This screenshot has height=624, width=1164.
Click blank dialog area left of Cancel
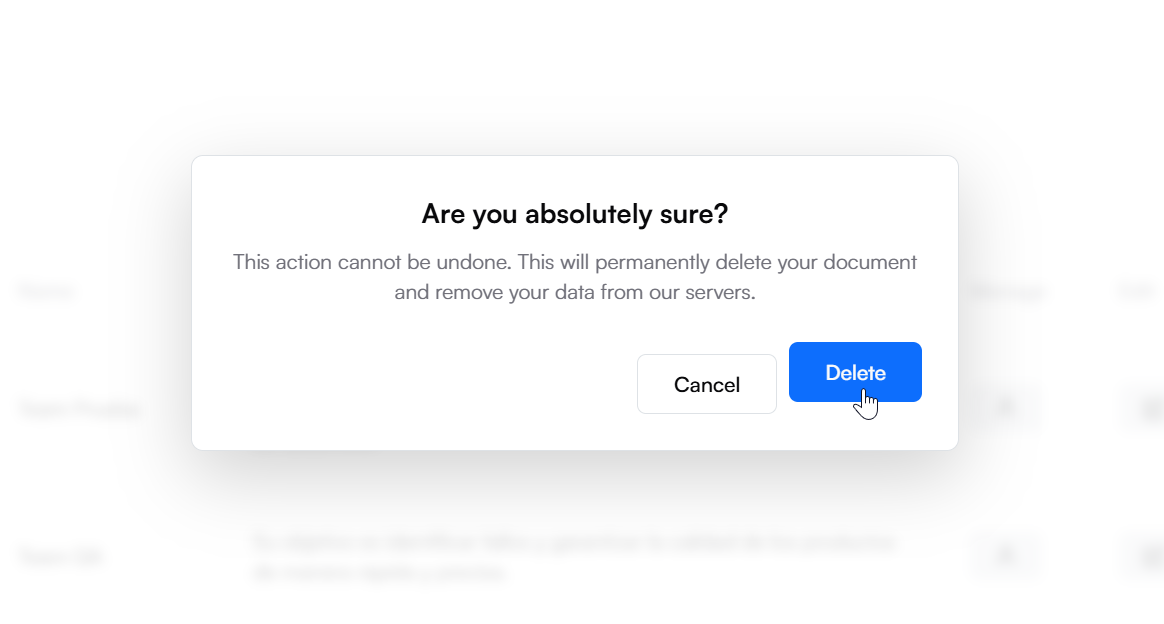[x=400, y=384]
